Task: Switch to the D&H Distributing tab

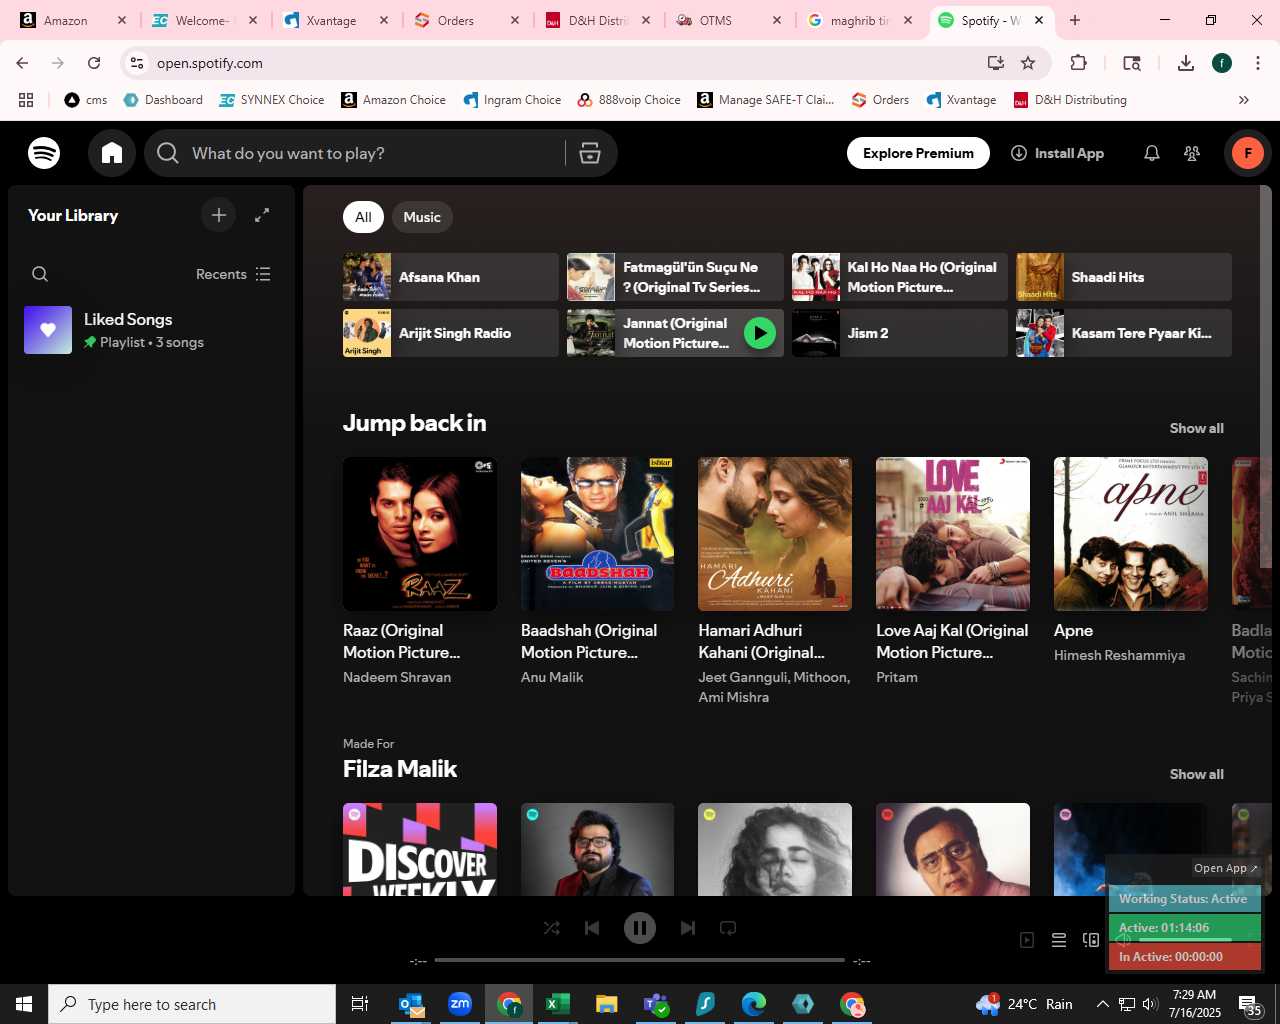Action: coord(598,20)
